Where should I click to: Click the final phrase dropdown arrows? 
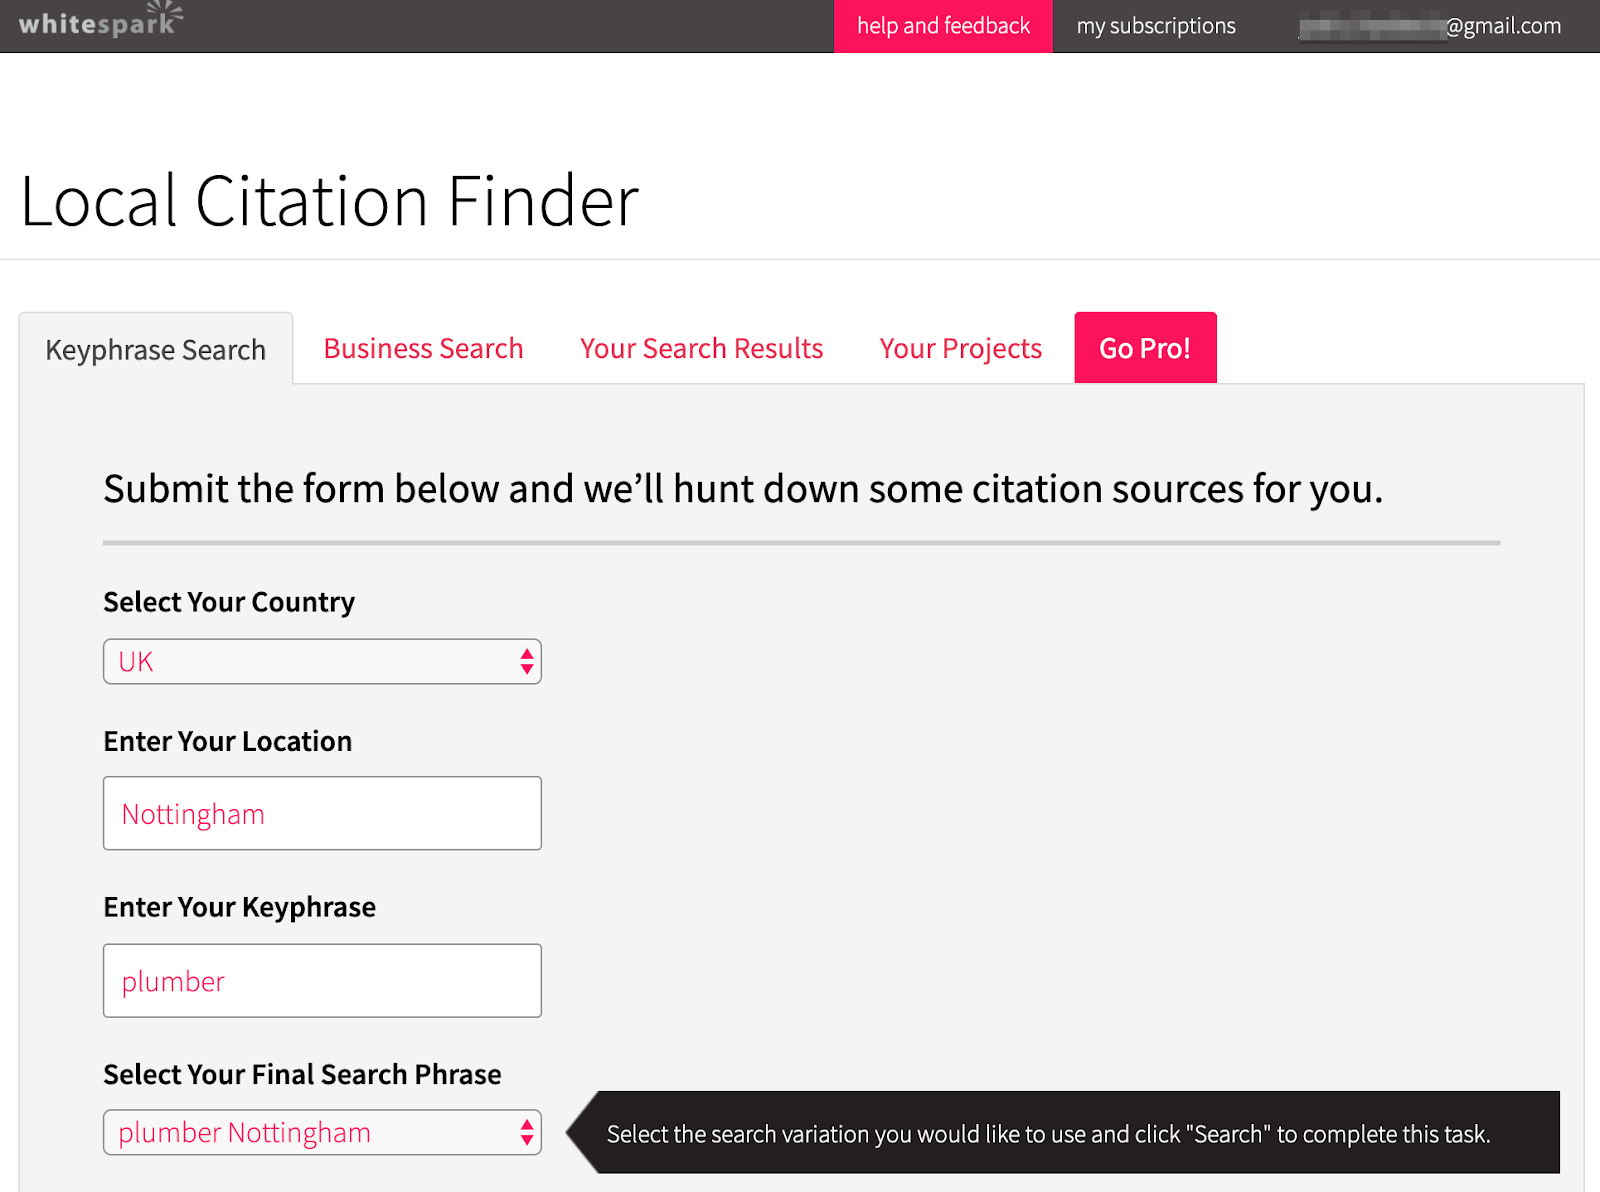(527, 1132)
